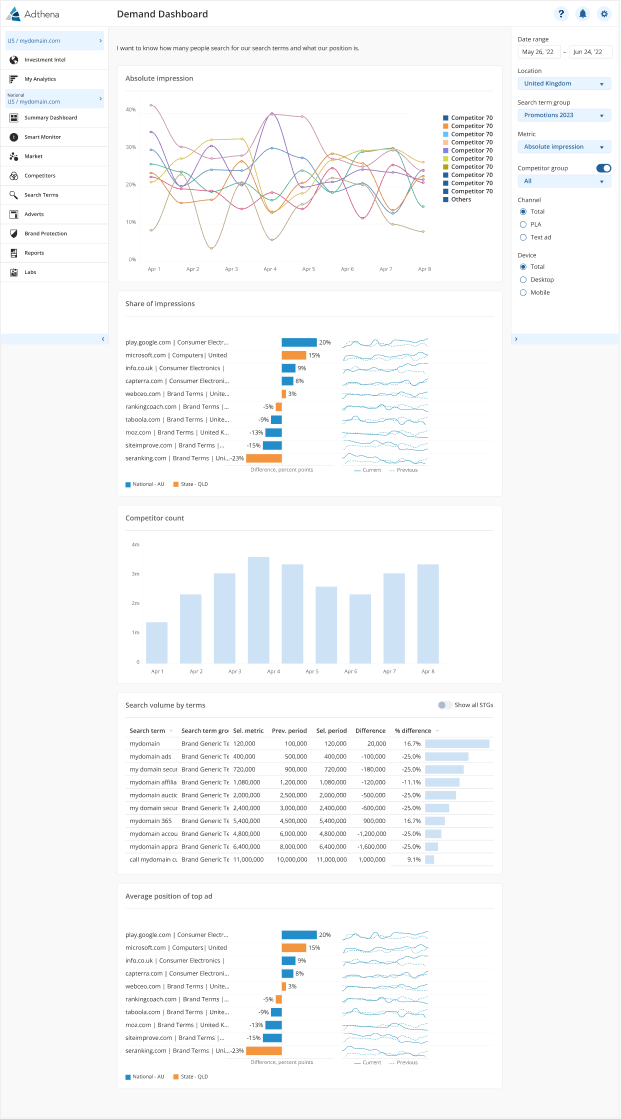This screenshot has height=1119, width=621.
Task: Click the notifications bell icon
Action: tap(583, 14)
